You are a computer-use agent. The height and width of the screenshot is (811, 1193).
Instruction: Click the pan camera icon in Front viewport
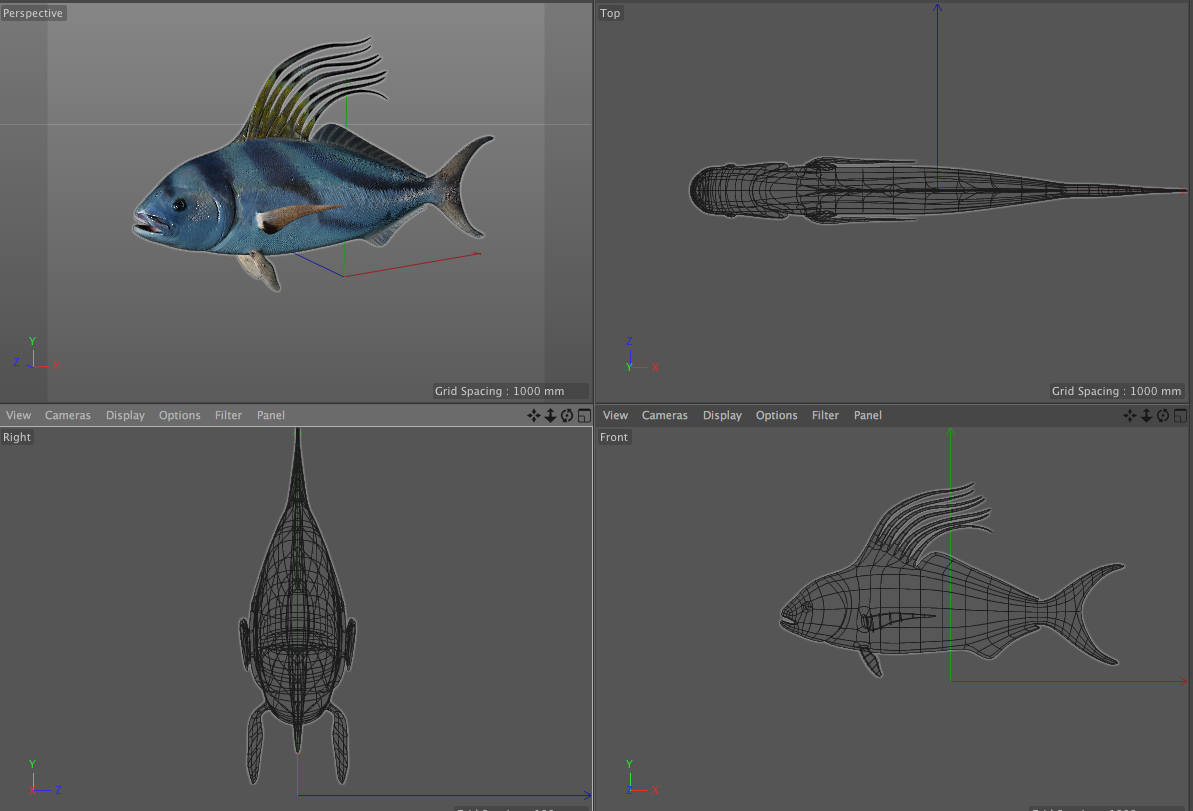[x=1130, y=415]
